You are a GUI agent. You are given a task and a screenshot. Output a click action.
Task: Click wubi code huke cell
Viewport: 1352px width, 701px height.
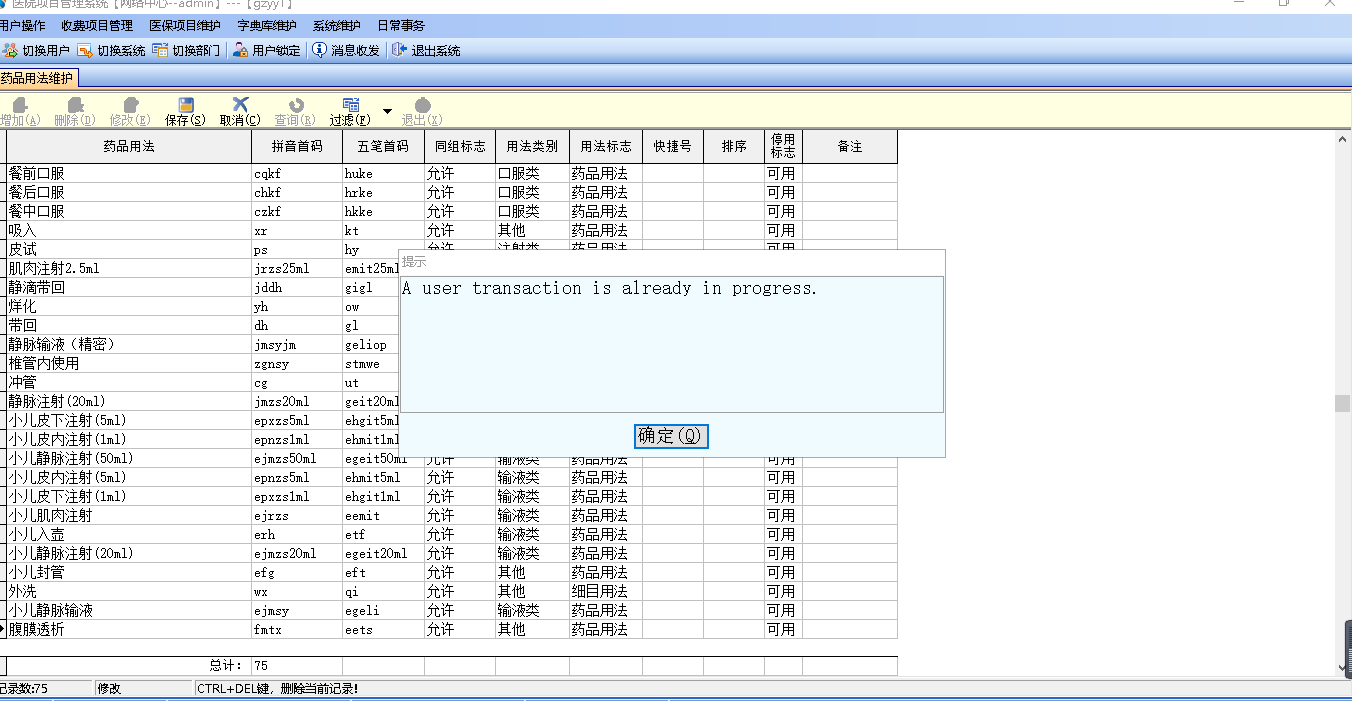[x=383, y=174]
